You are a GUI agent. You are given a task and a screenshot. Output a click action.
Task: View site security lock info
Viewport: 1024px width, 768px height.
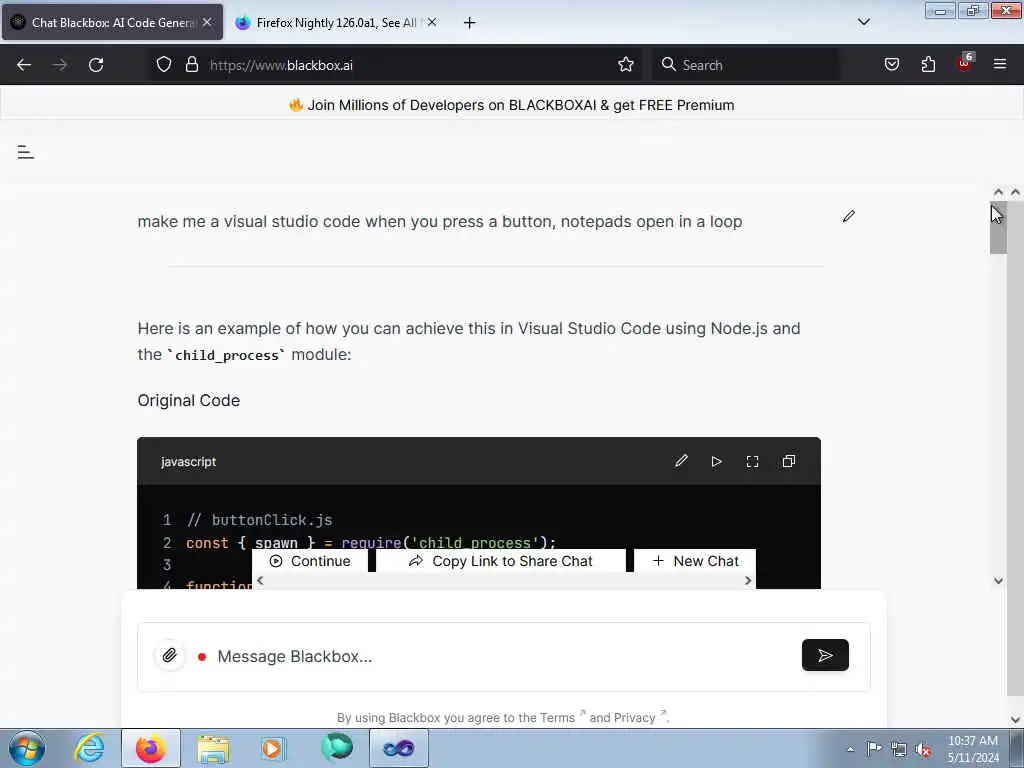point(191,65)
